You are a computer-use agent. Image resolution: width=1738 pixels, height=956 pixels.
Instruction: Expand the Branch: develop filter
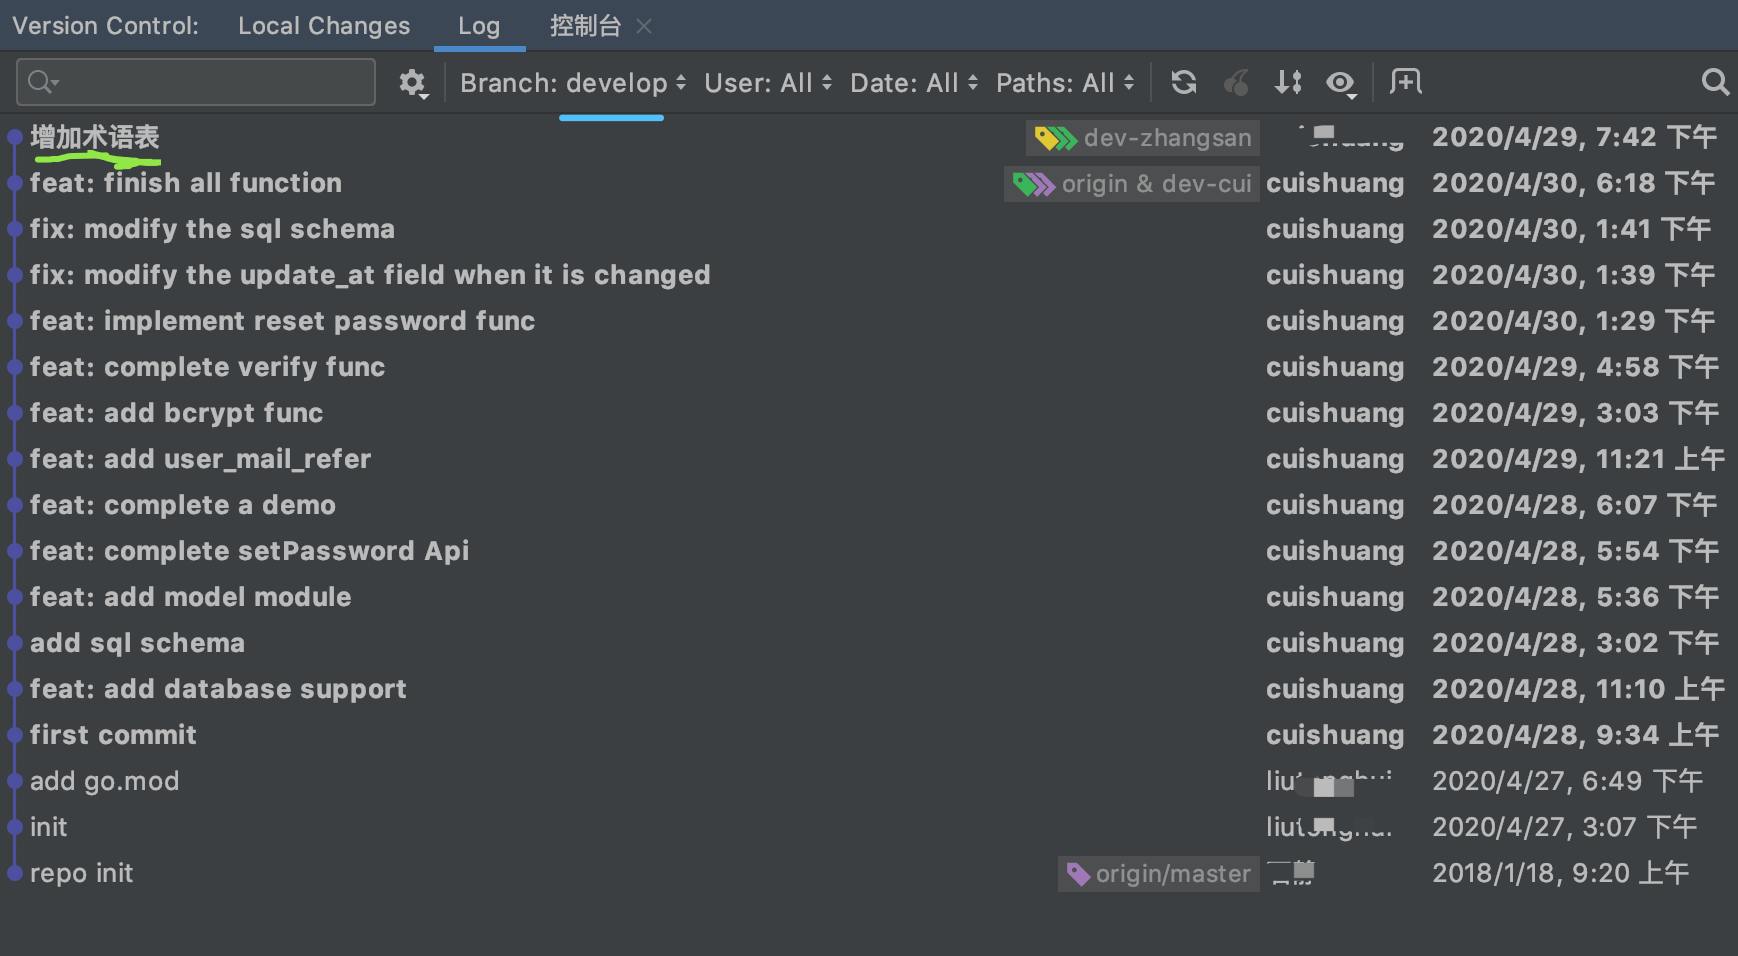573,83
